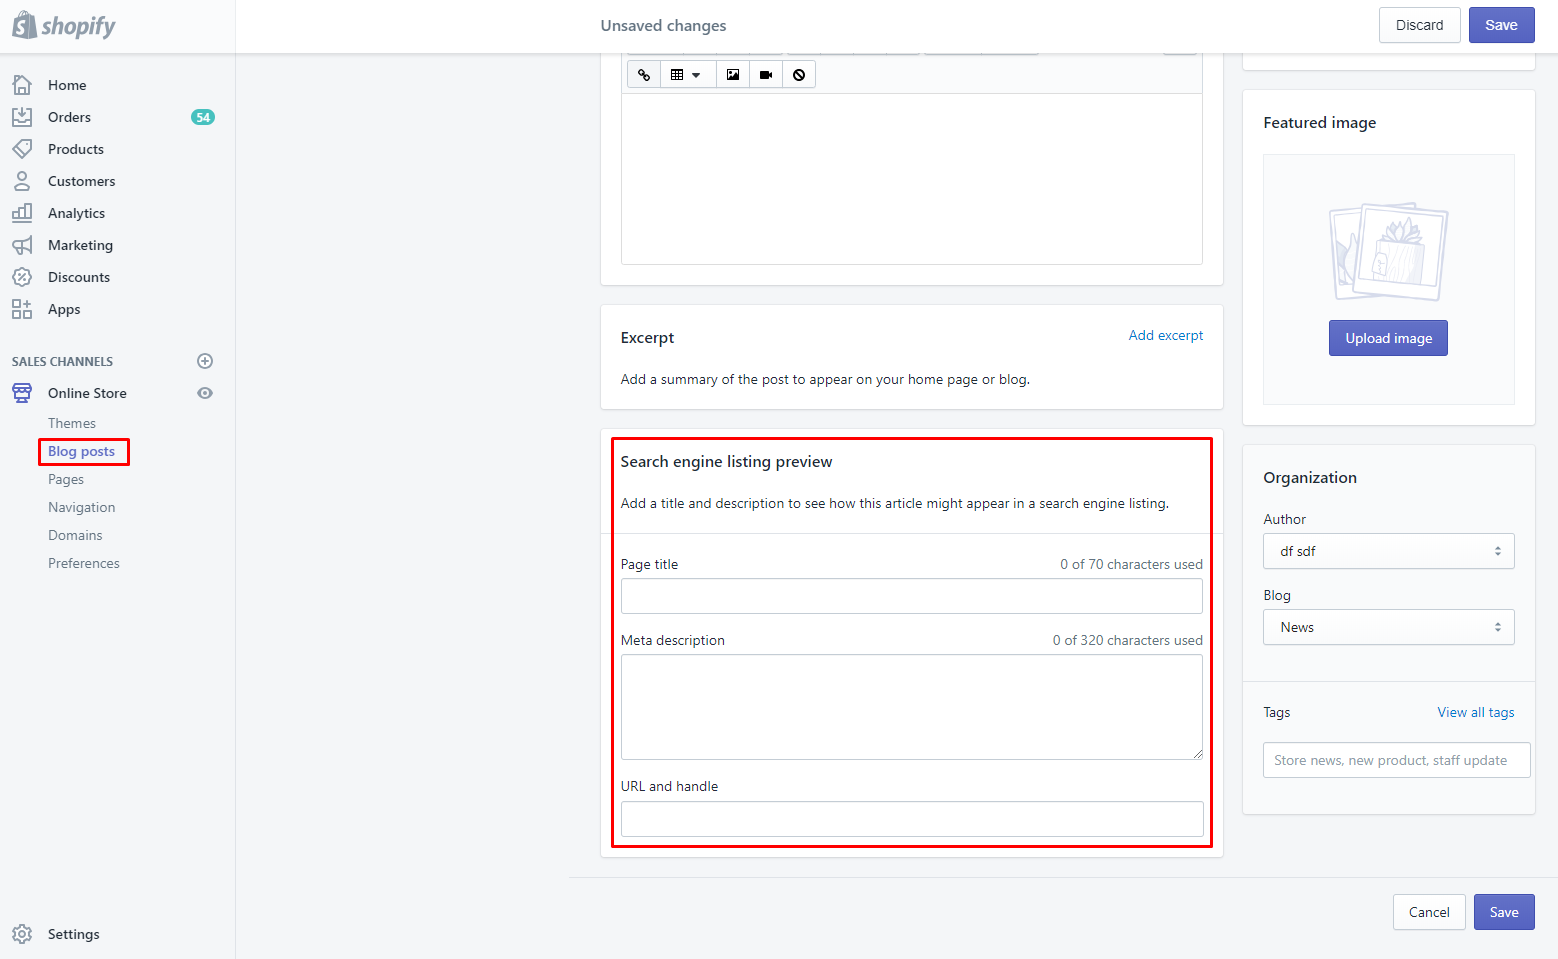The image size is (1558, 959).
Task: Click Discard in the top bar
Action: tap(1420, 25)
